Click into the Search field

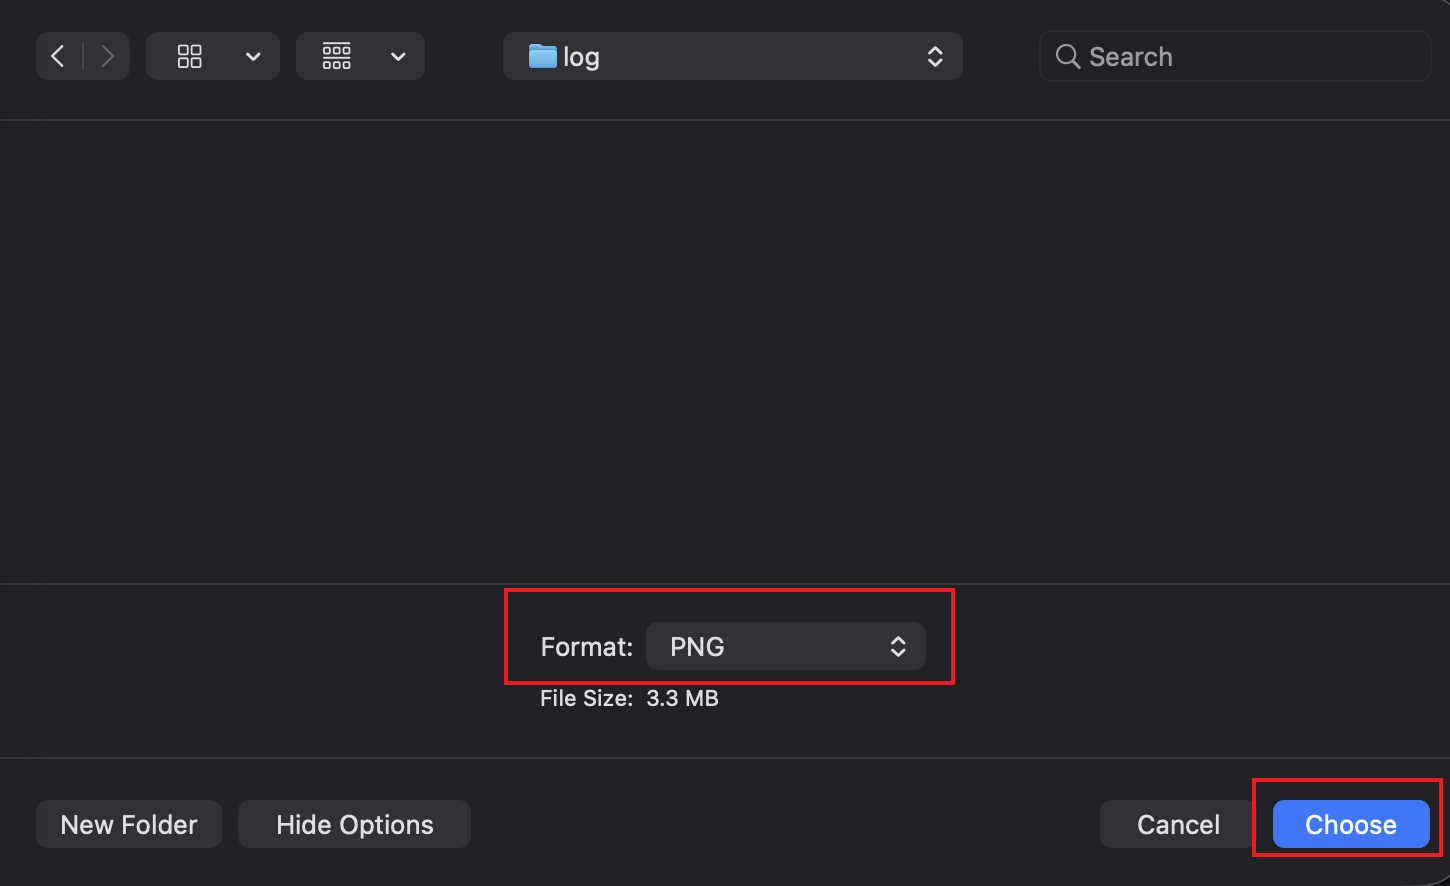coord(1250,57)
